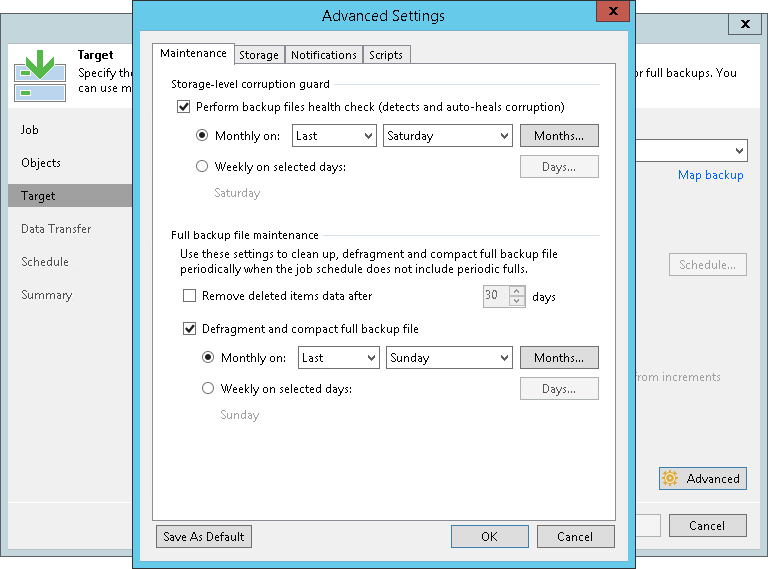Decrease the deleted items days value

click(517, 301)
